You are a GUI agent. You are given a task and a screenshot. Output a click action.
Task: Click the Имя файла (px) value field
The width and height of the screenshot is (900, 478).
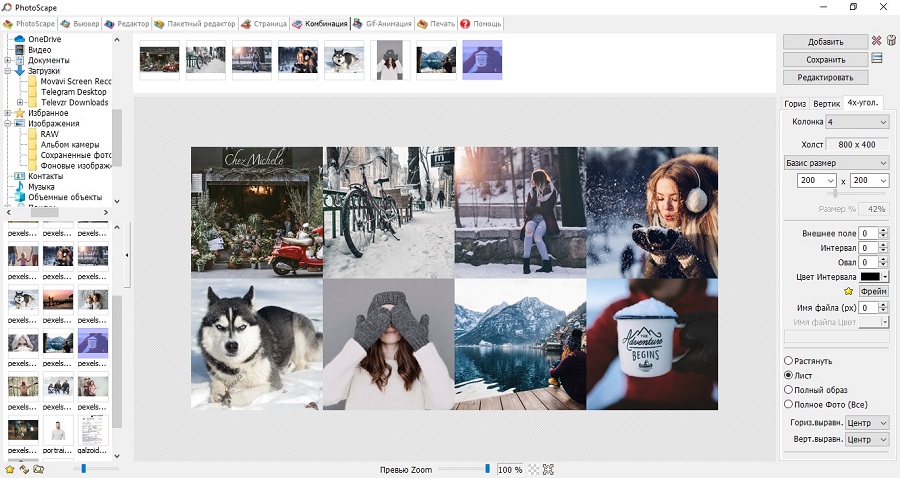click(868, 308)
